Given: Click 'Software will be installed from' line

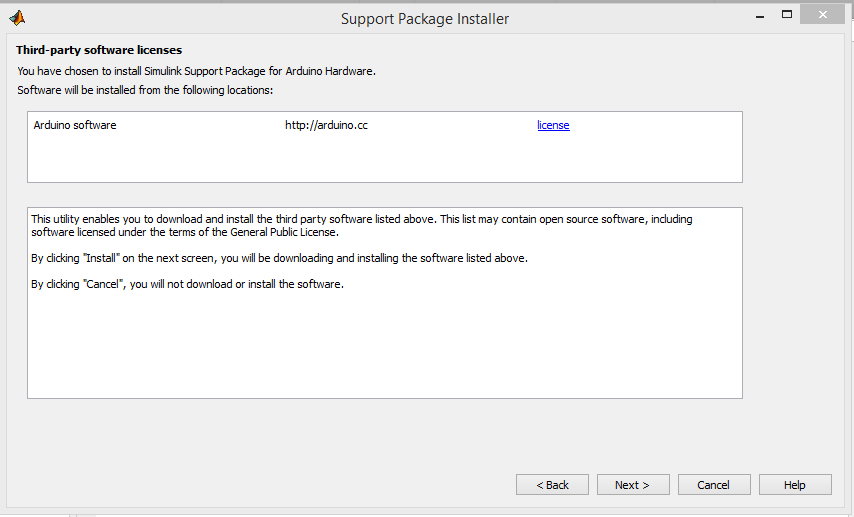Looking at the screenshot, I should tap(145, 90).
